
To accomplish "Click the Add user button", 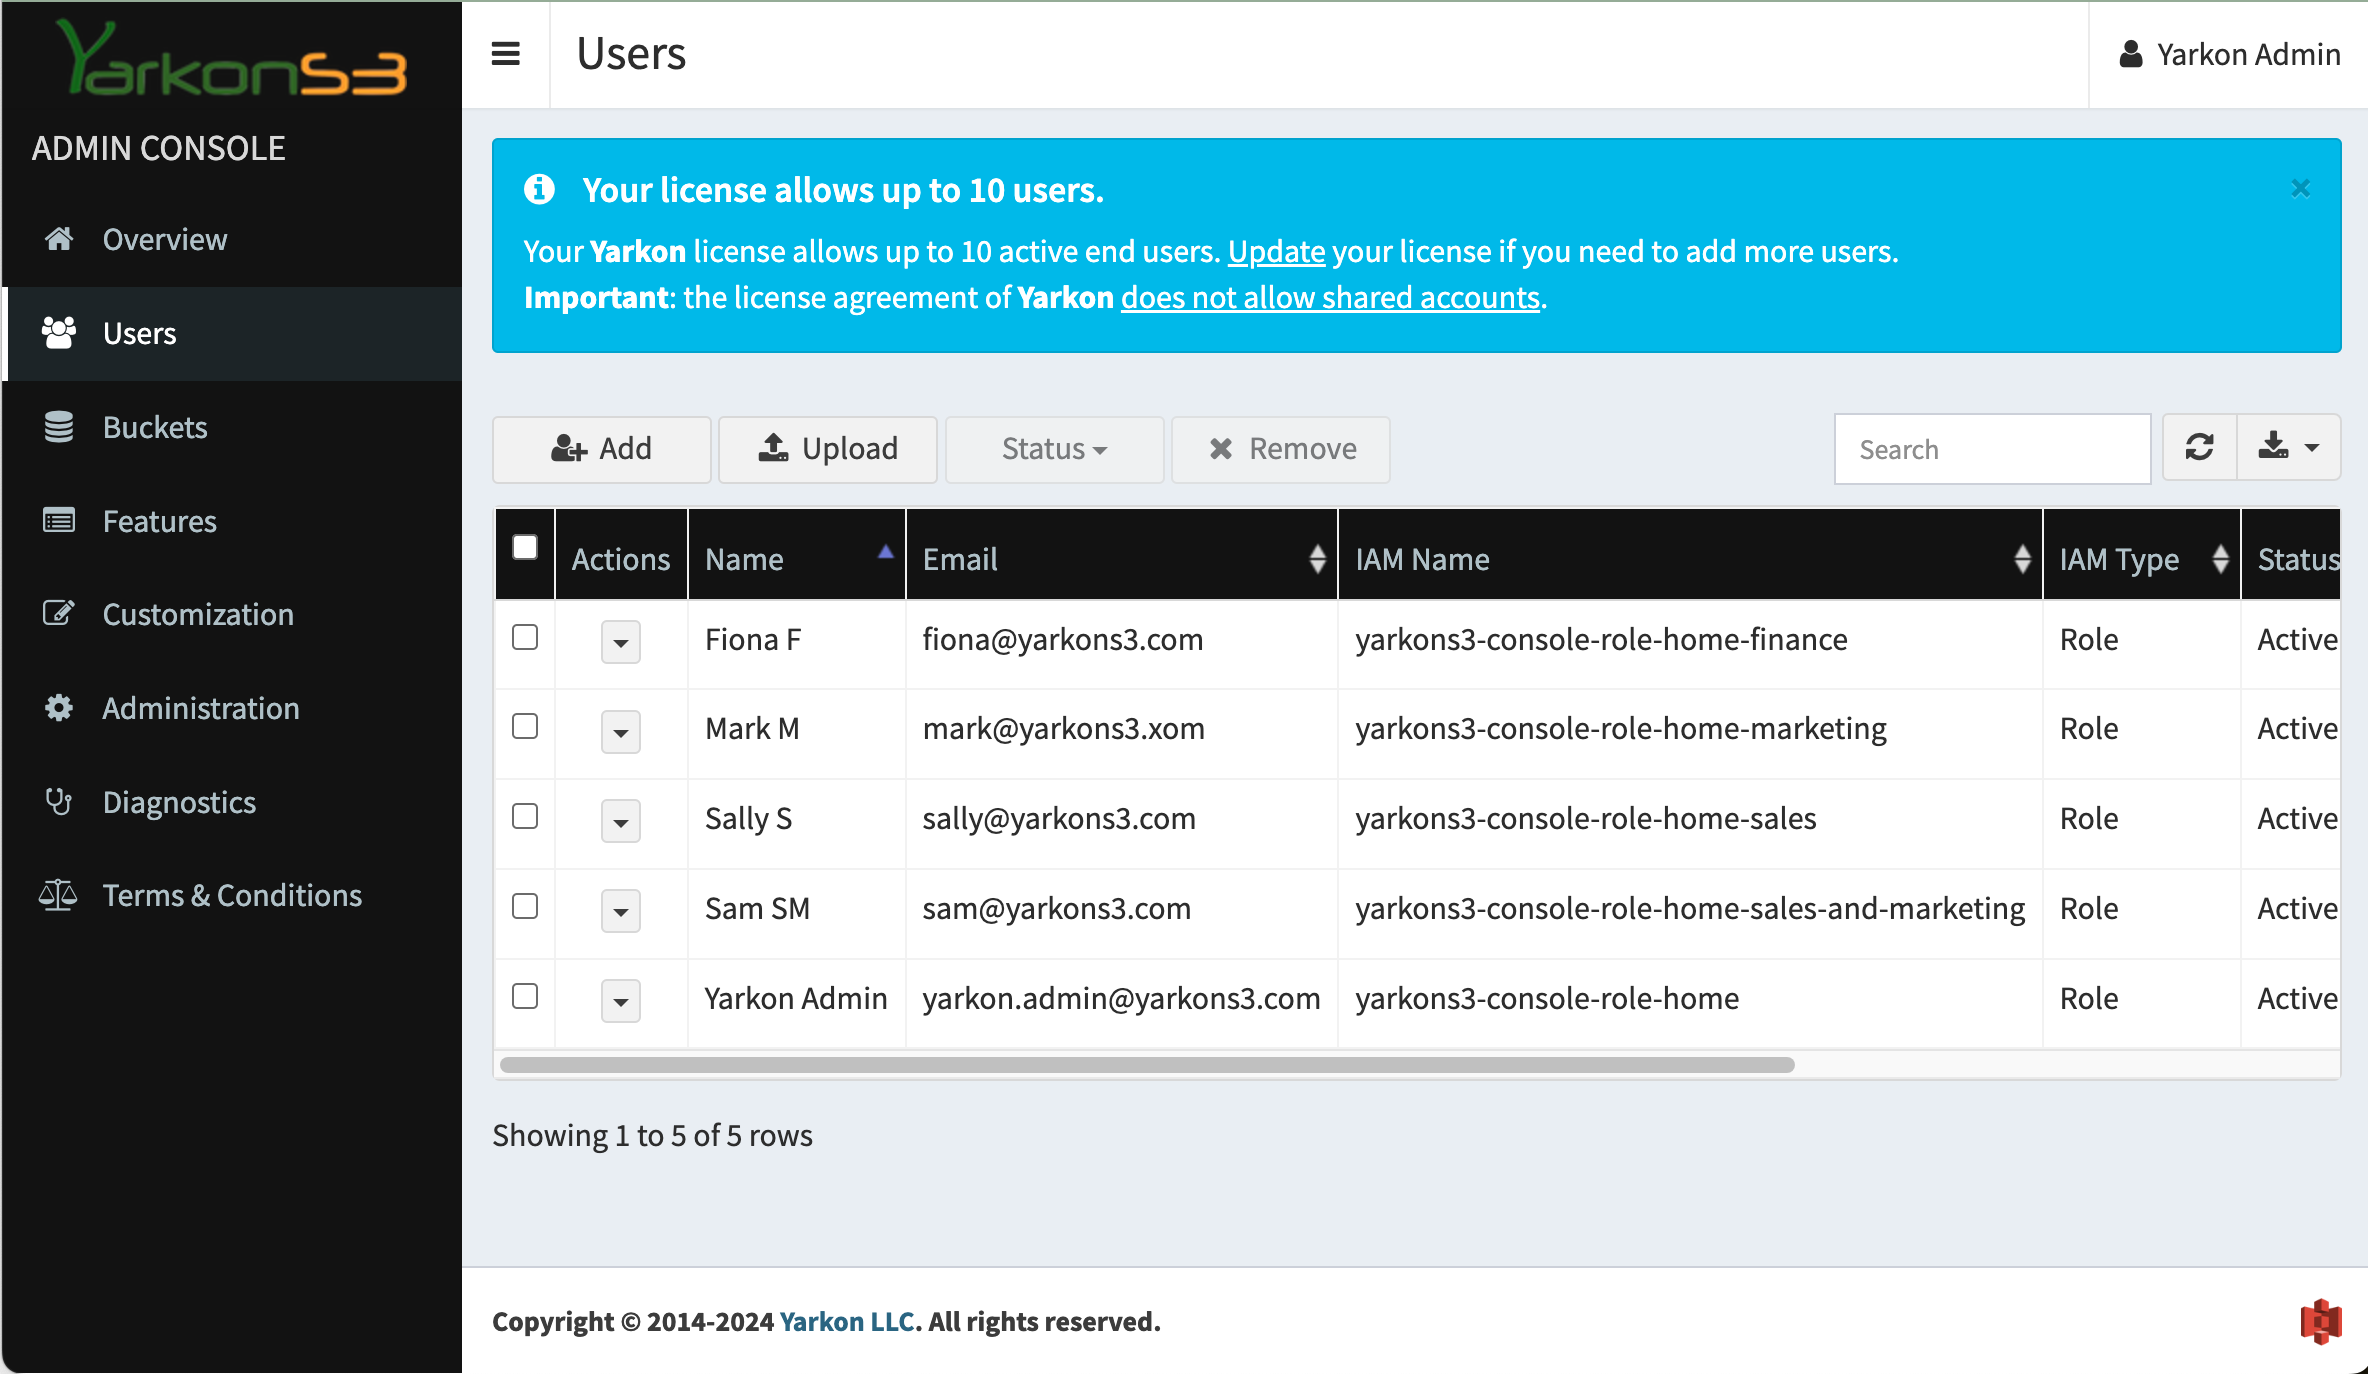I will pyautogui.click(x=601, y=449).
